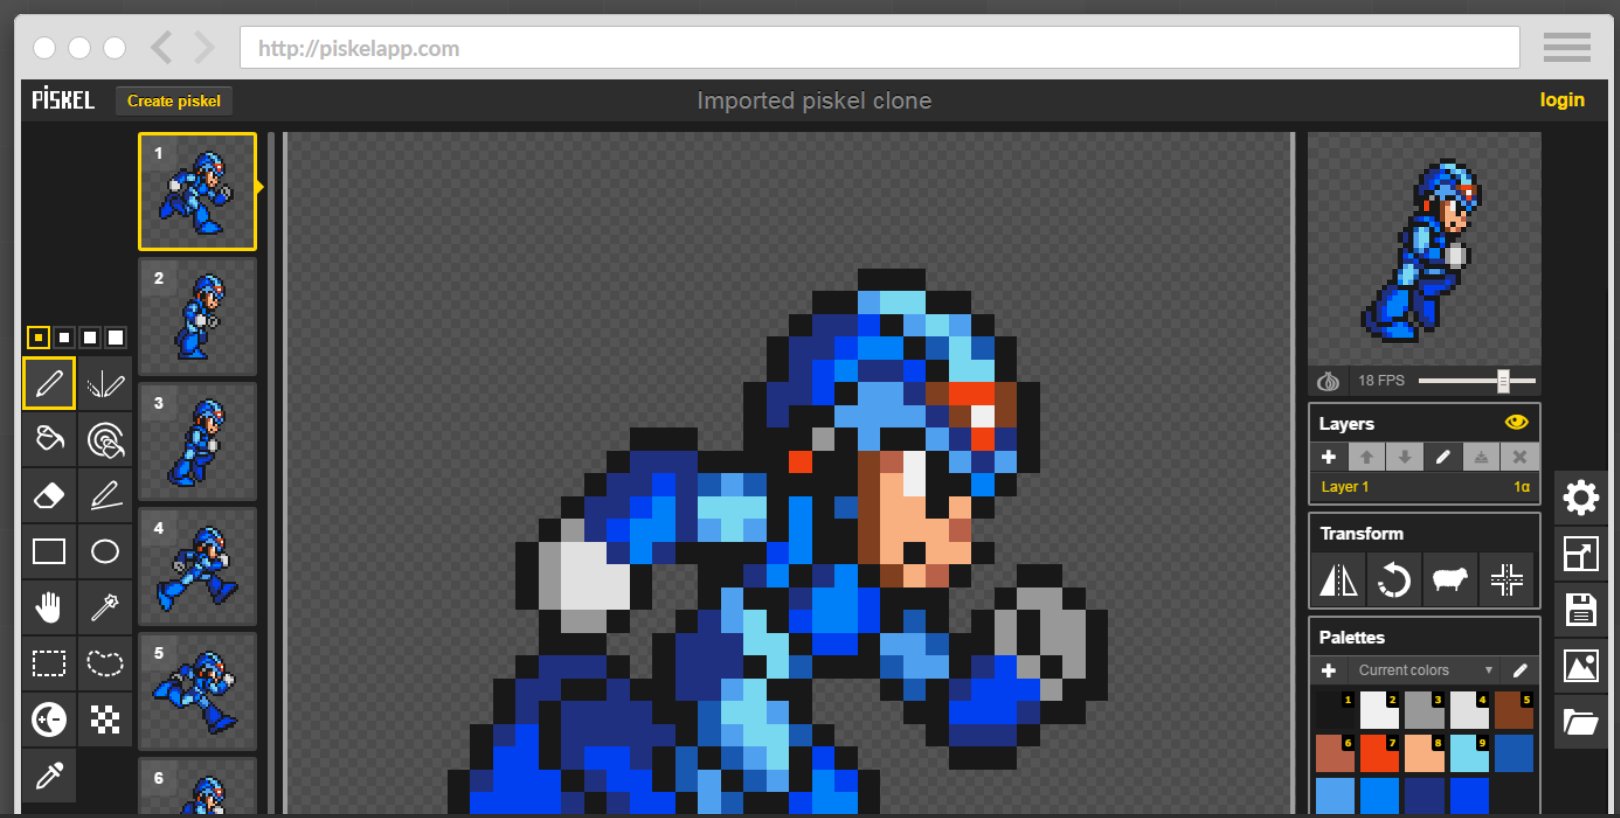Pick orange-red palette color 7
The height and width of the screenshot is (818, 1620).
(1379, 754)
